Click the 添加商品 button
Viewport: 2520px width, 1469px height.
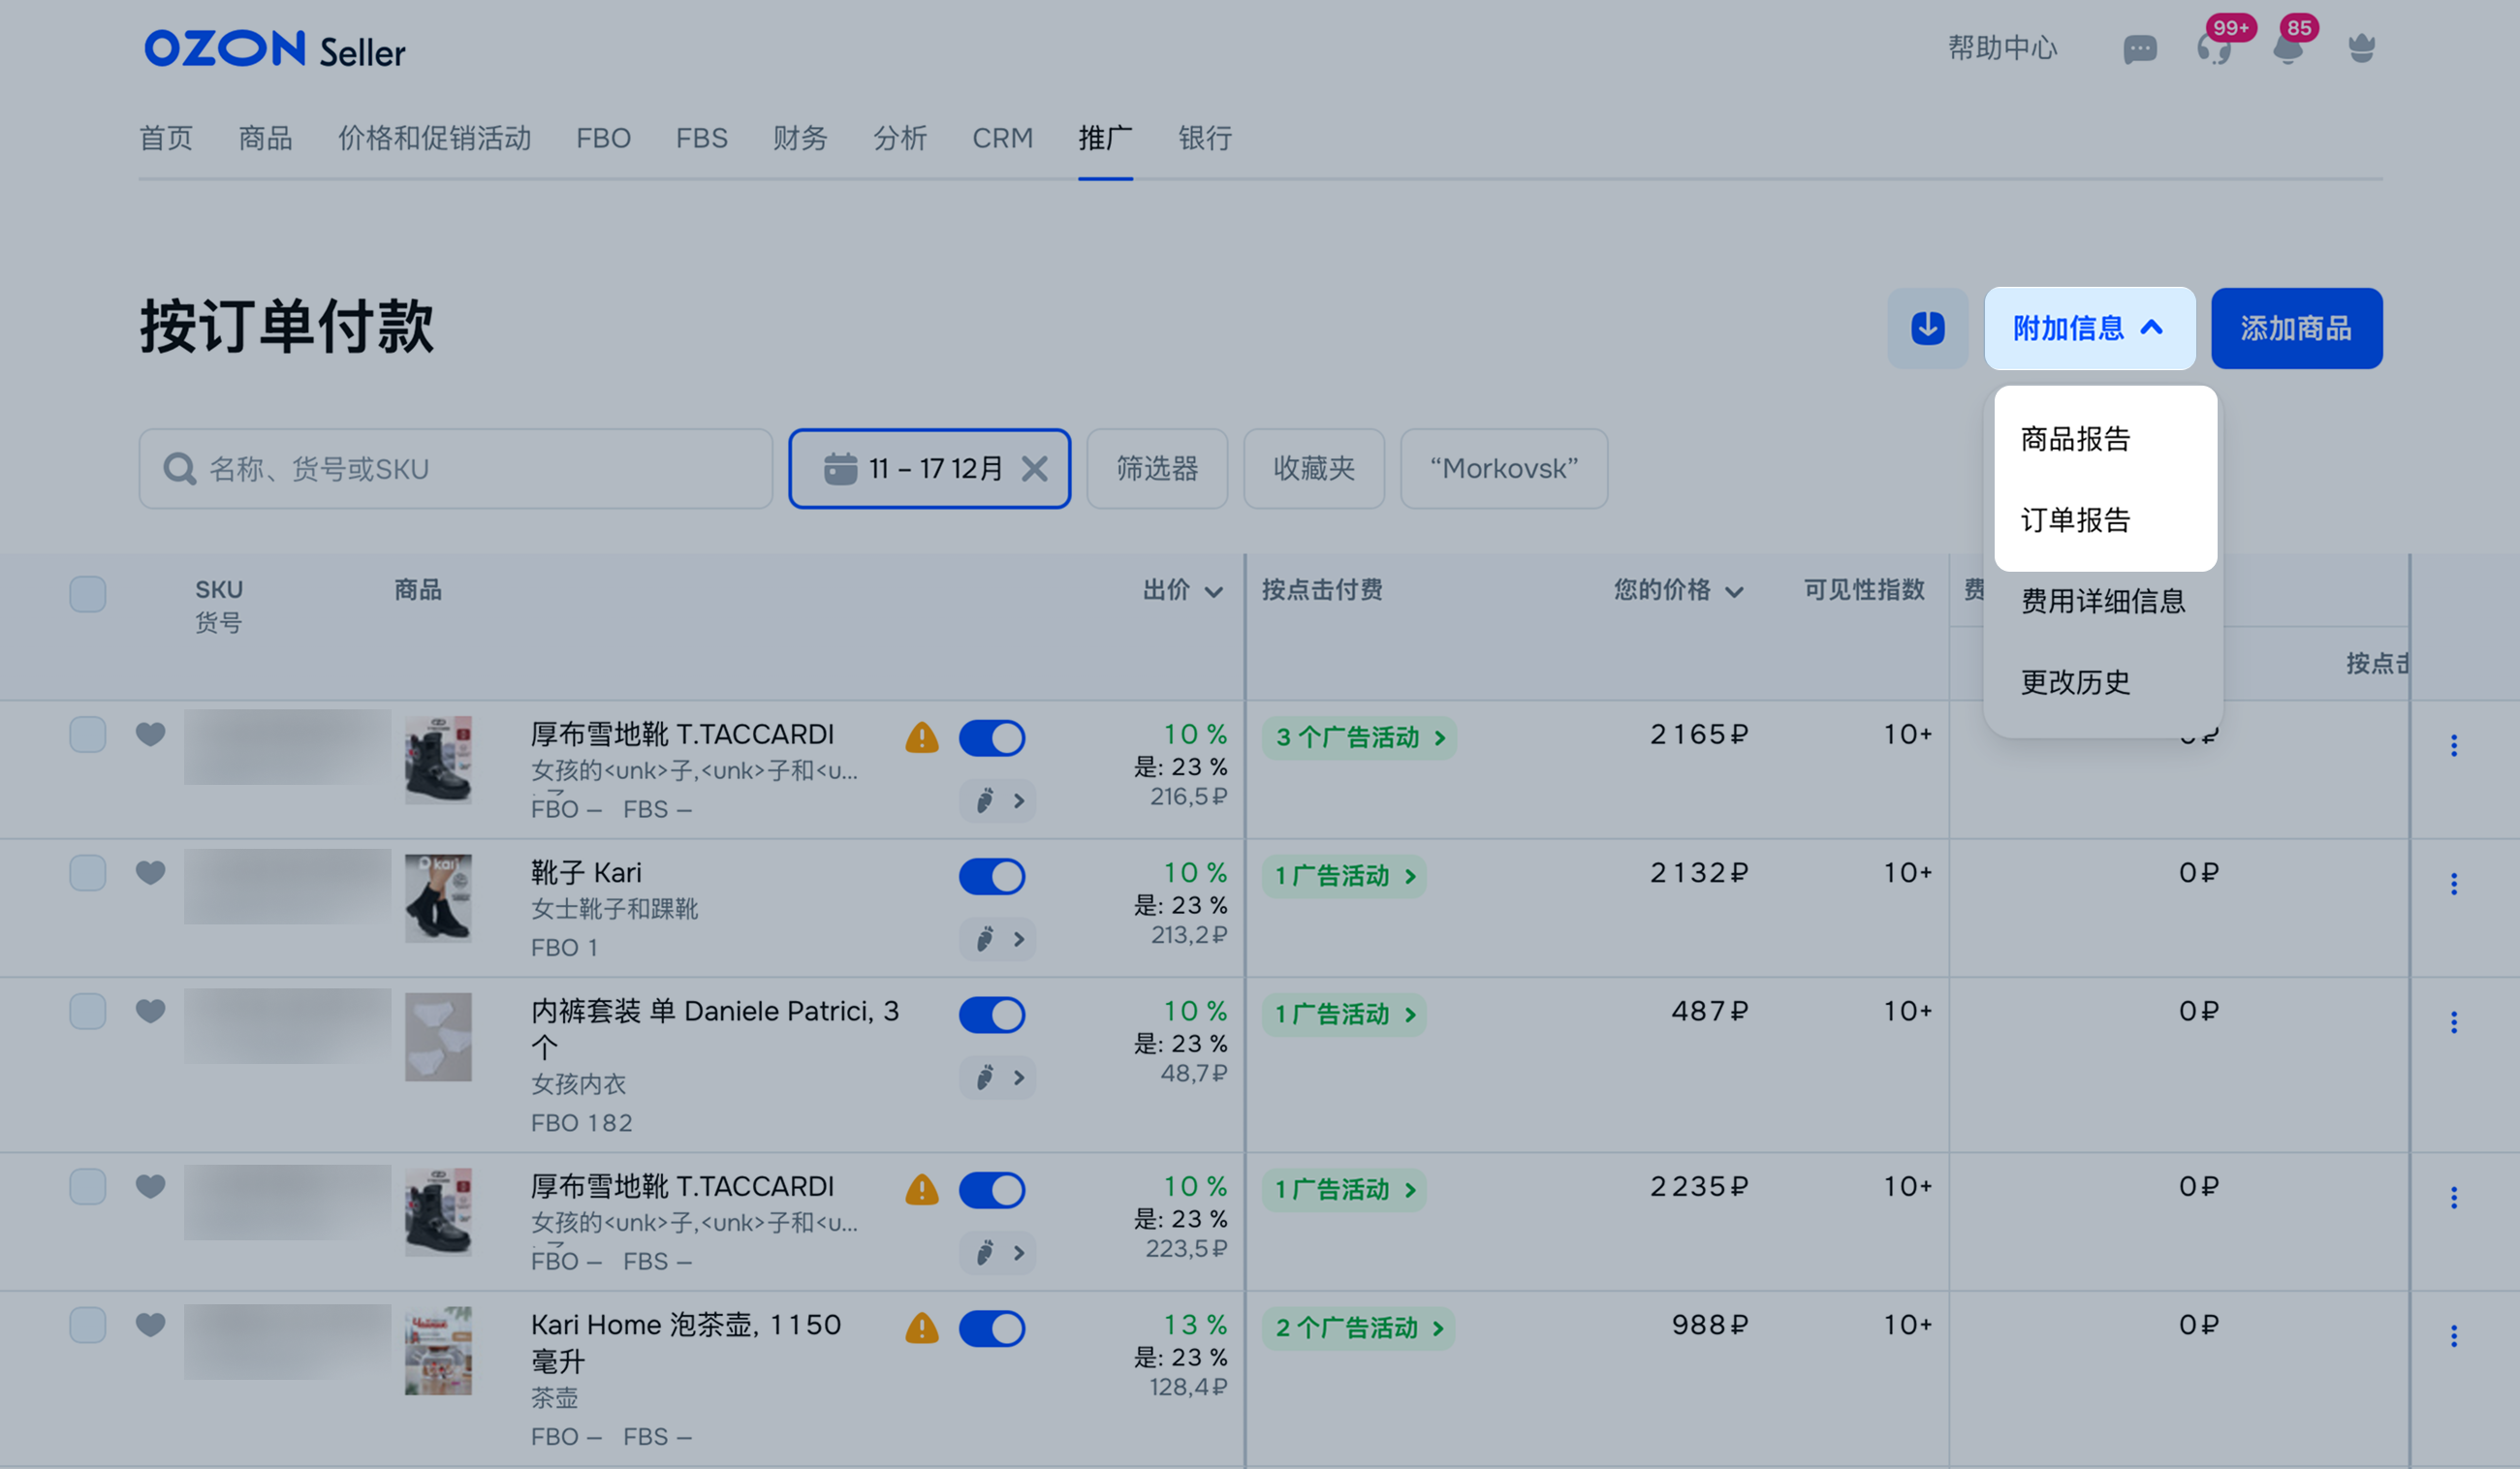coord(2295,328)
